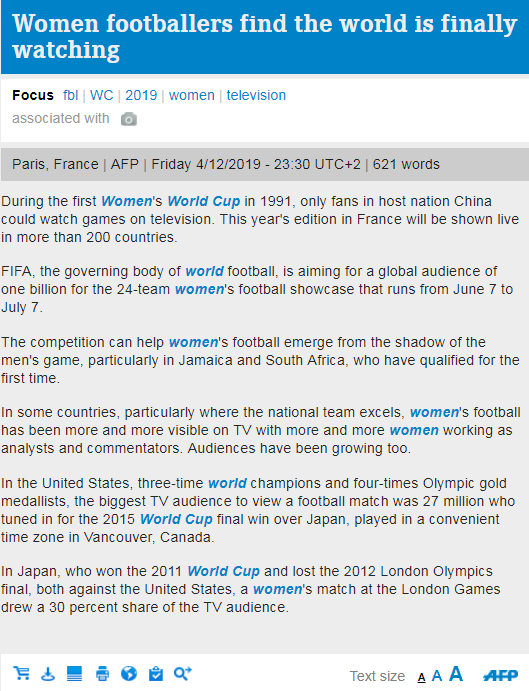
Task: Open the fbl focus tag
Action: 70,95
